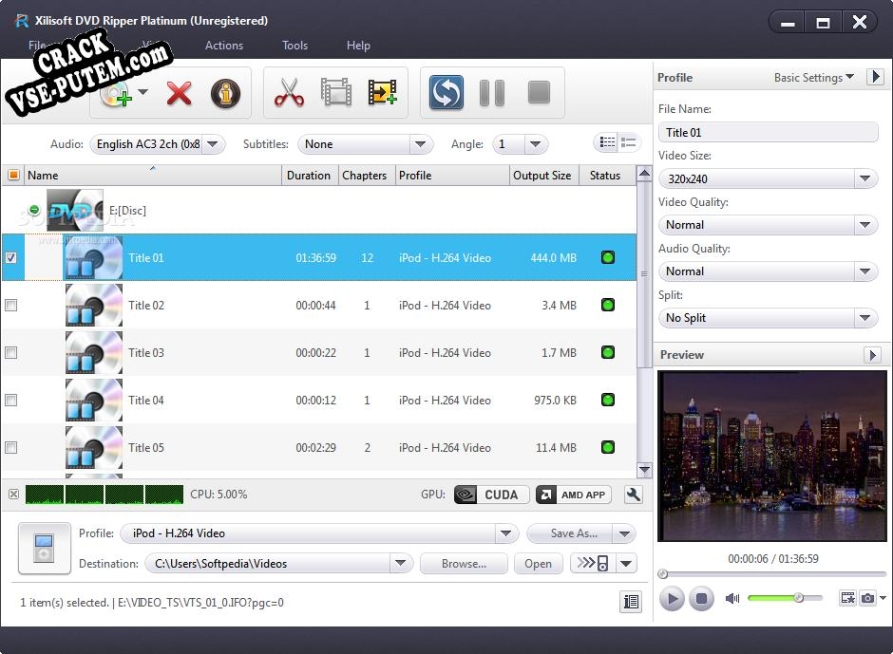Check the Title 03 checkbox
The image size is (893, 654).
click(x=11, y=353)
